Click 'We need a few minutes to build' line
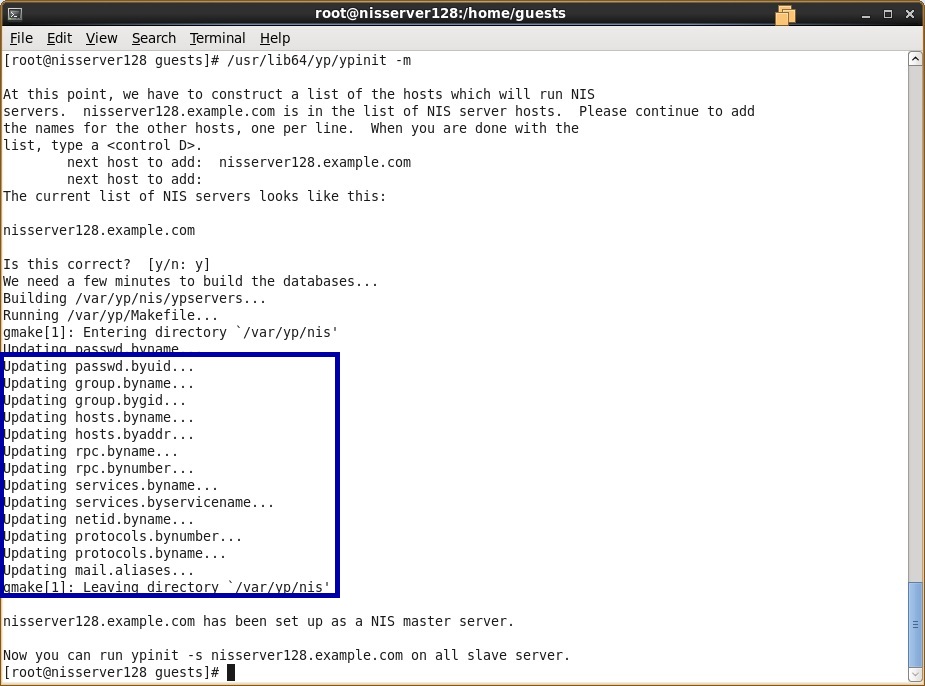Screen dimensions: 925x686 point(191,281)
